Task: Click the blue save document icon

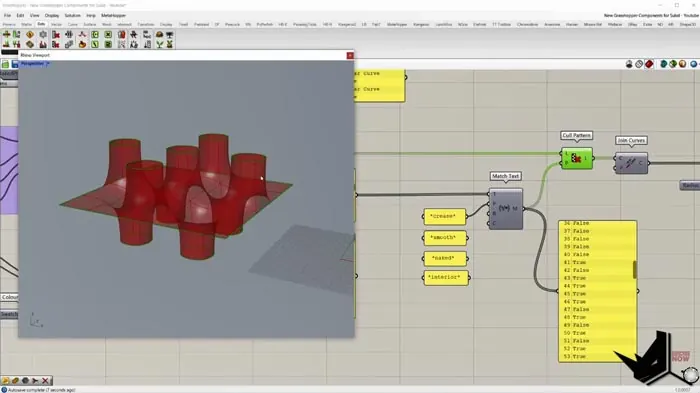Action: (15, 64)
